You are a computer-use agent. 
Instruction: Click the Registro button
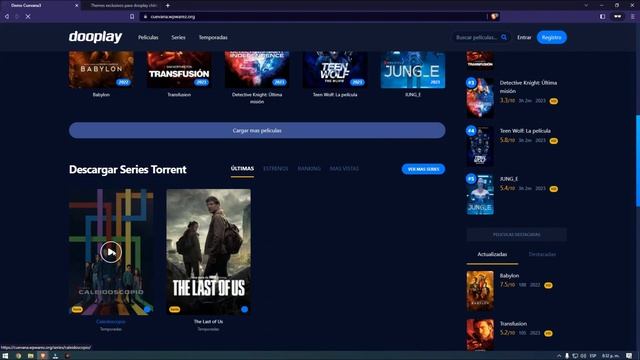click(551, 37)
